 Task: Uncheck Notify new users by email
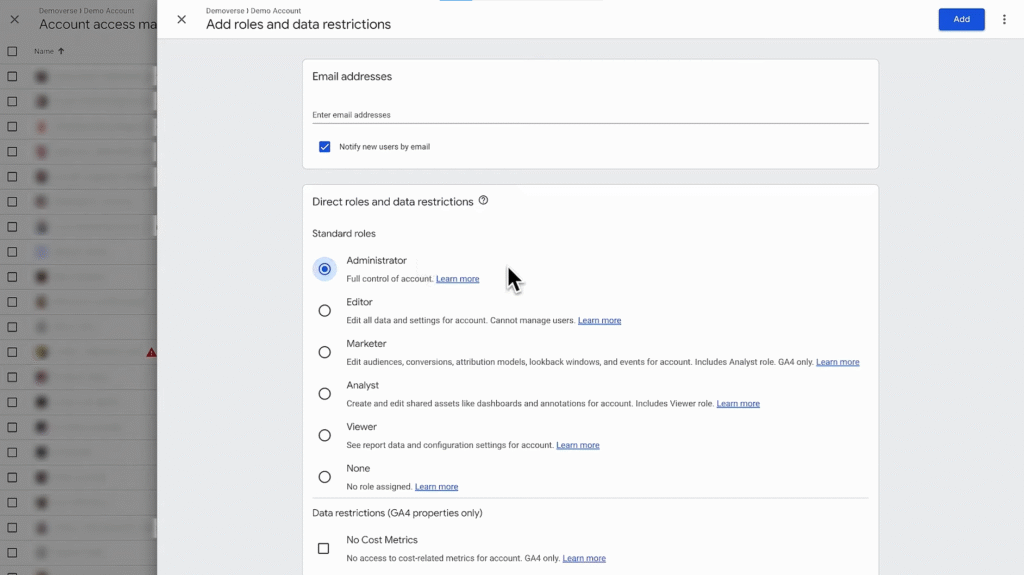(x=325, y=146)
